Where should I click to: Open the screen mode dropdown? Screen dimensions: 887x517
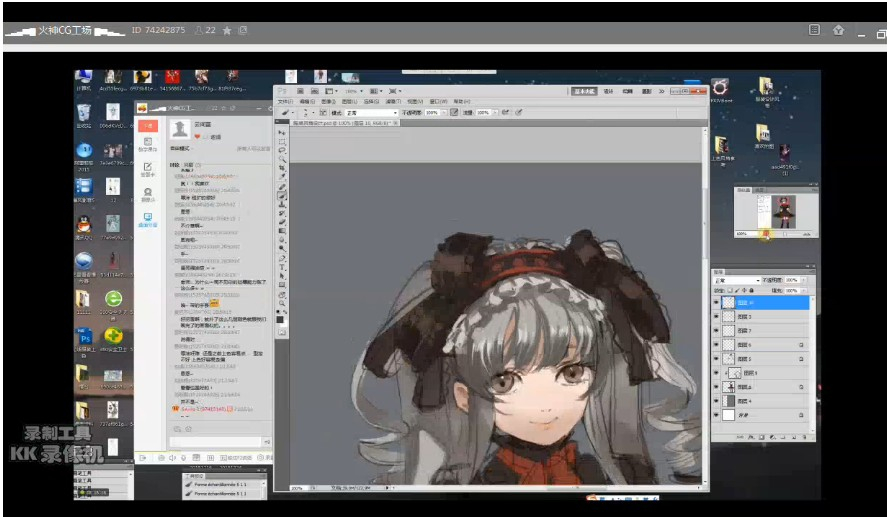tap(395, 92)
